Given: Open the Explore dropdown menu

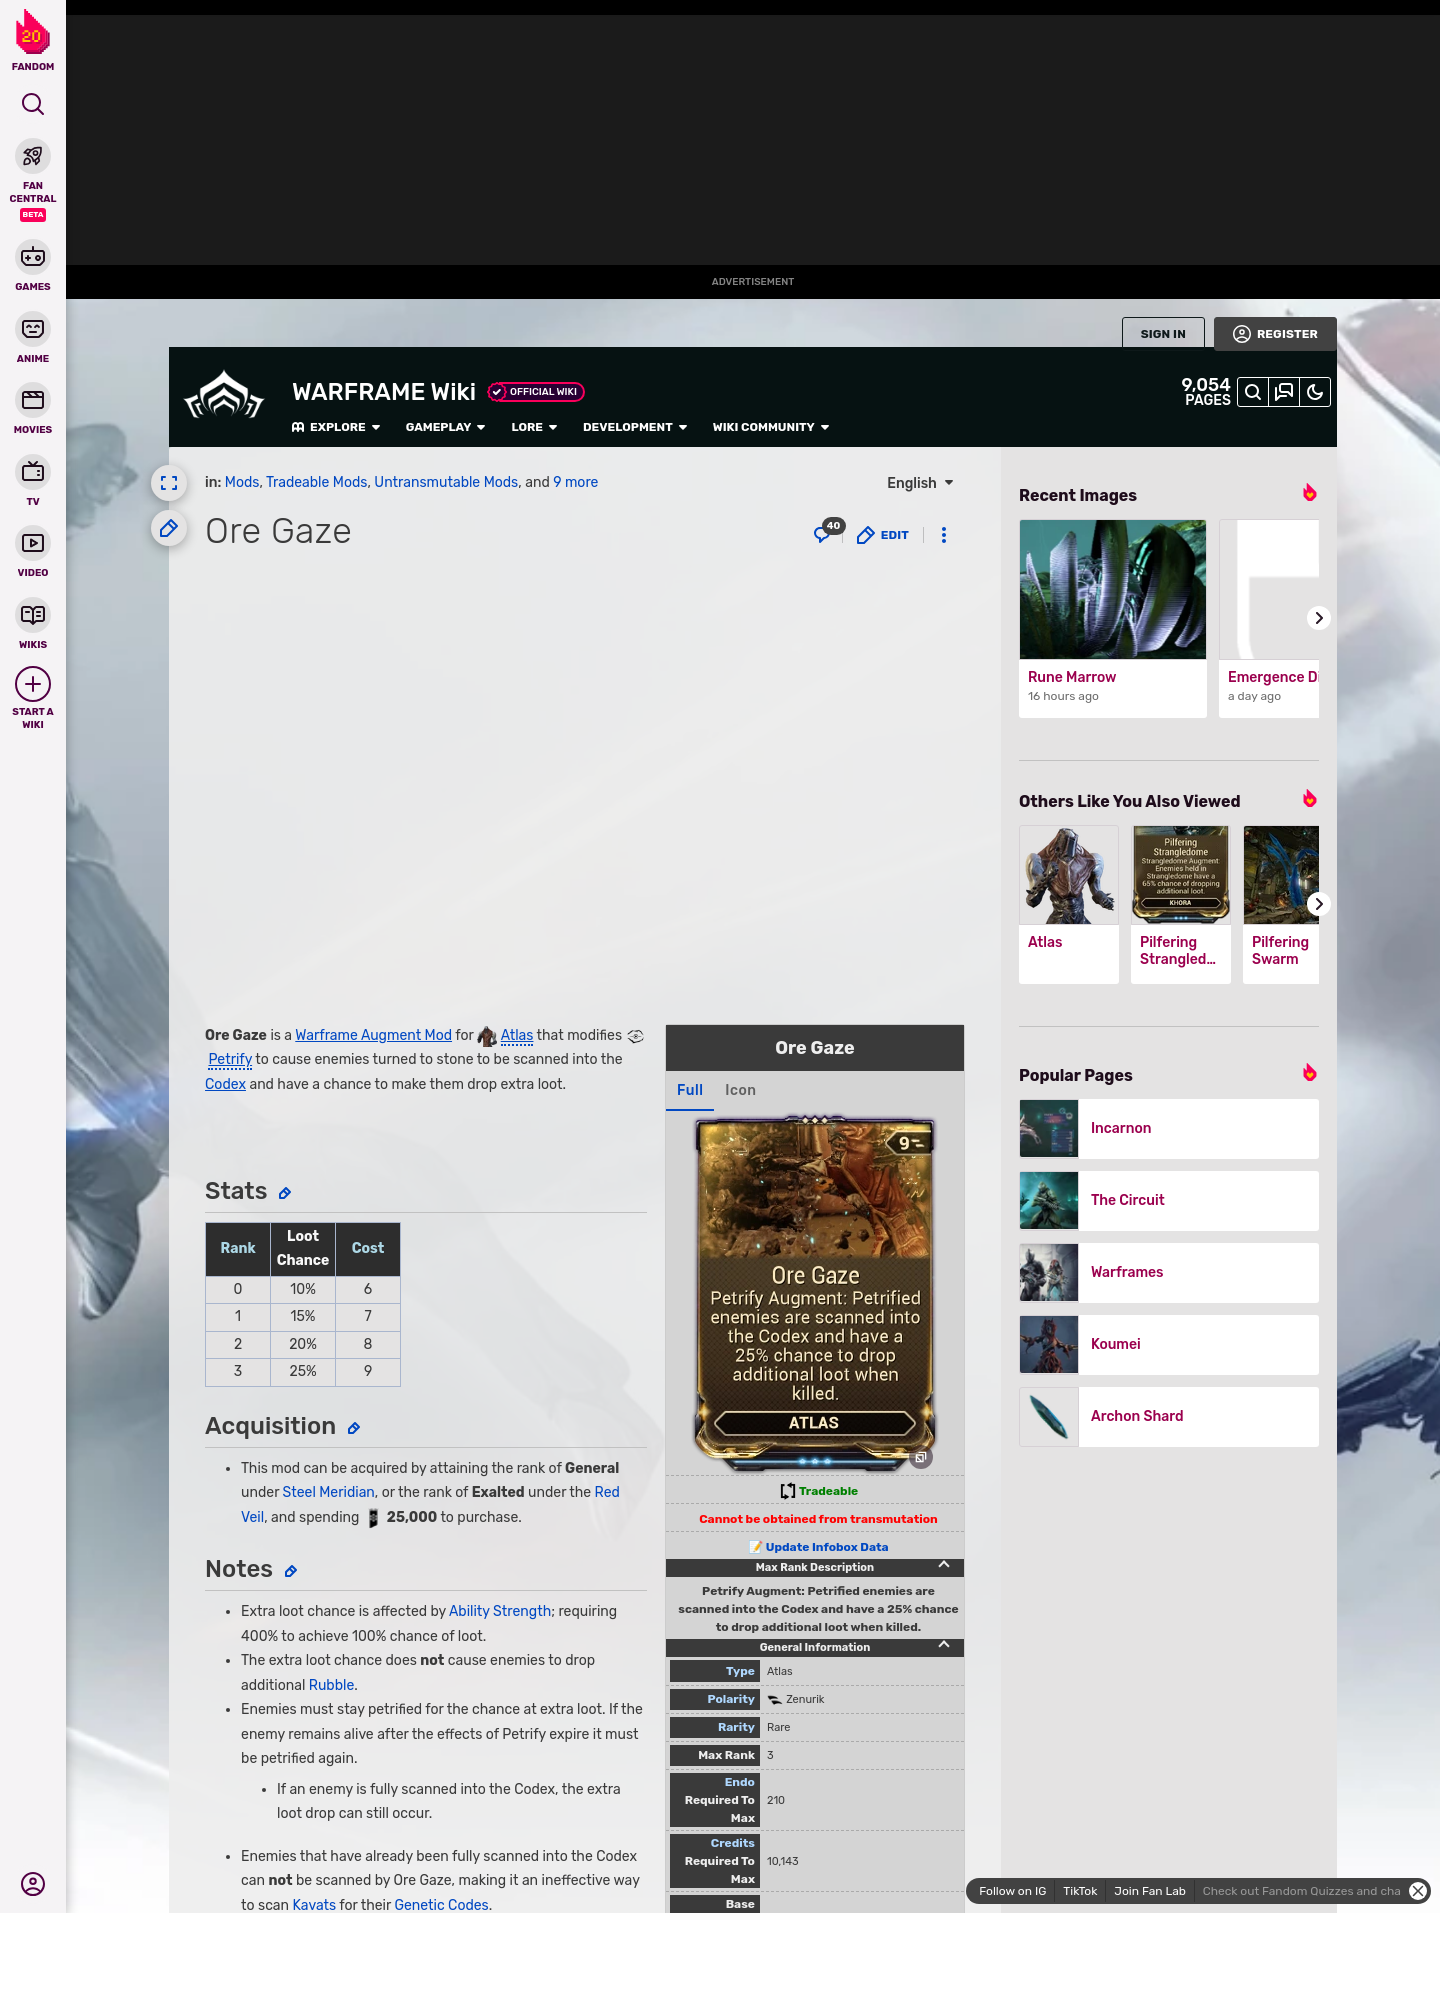Looking at the screenshot, I should tap(336, 427).
